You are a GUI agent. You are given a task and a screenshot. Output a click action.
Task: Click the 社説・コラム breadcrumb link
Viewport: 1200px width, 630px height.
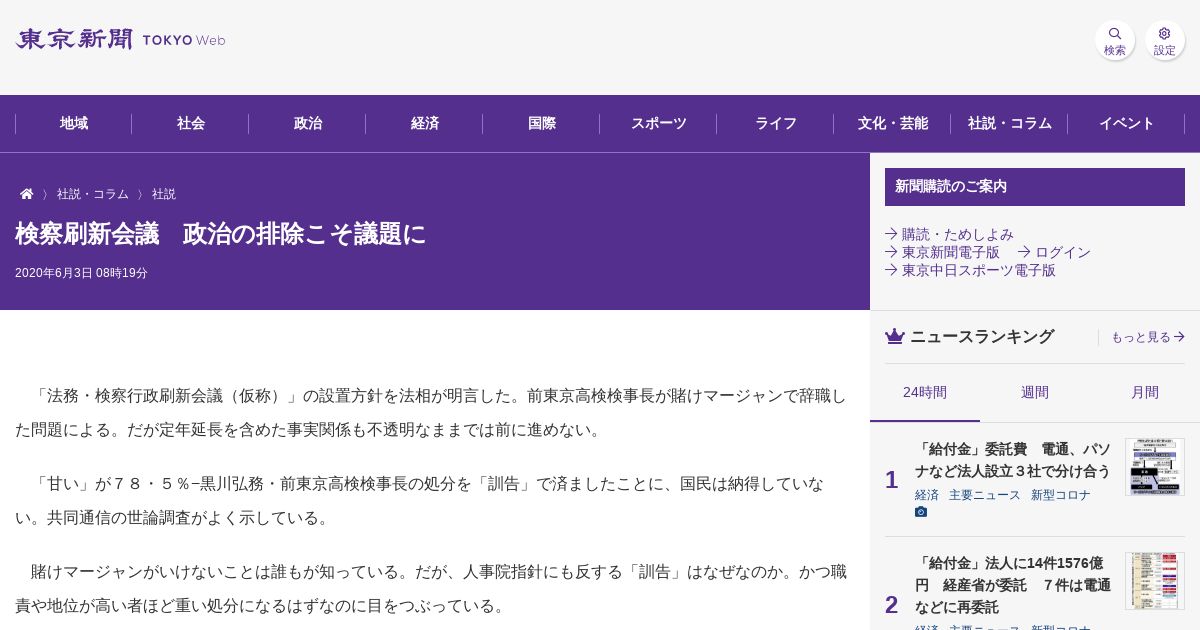(93, 194)
